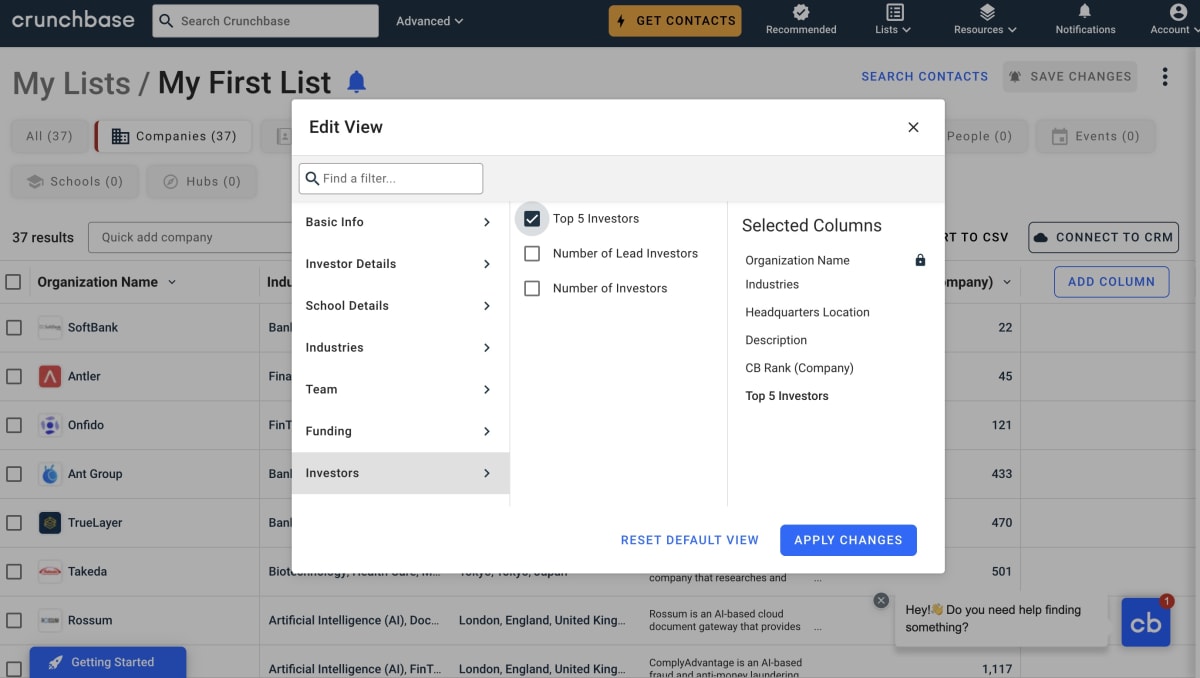Click the SEARCH CONTACTS link
Viewport: 1200px width, 678px height.
924,76
